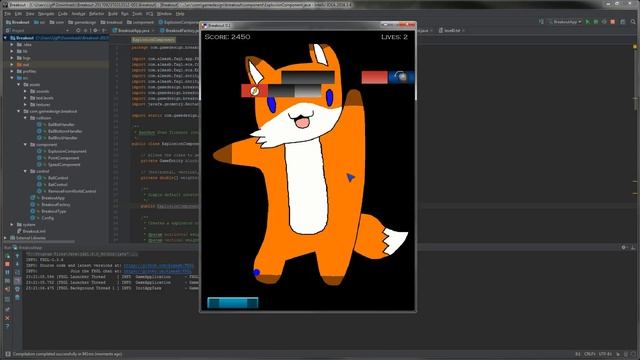
Task: Expand the sounds folder
Action: click(25, 91)
